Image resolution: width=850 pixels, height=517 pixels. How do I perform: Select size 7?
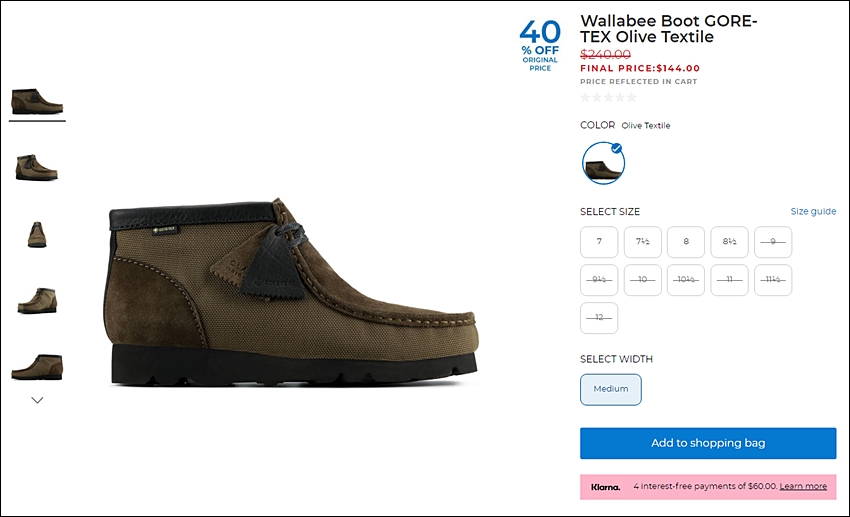click(599, 242)
